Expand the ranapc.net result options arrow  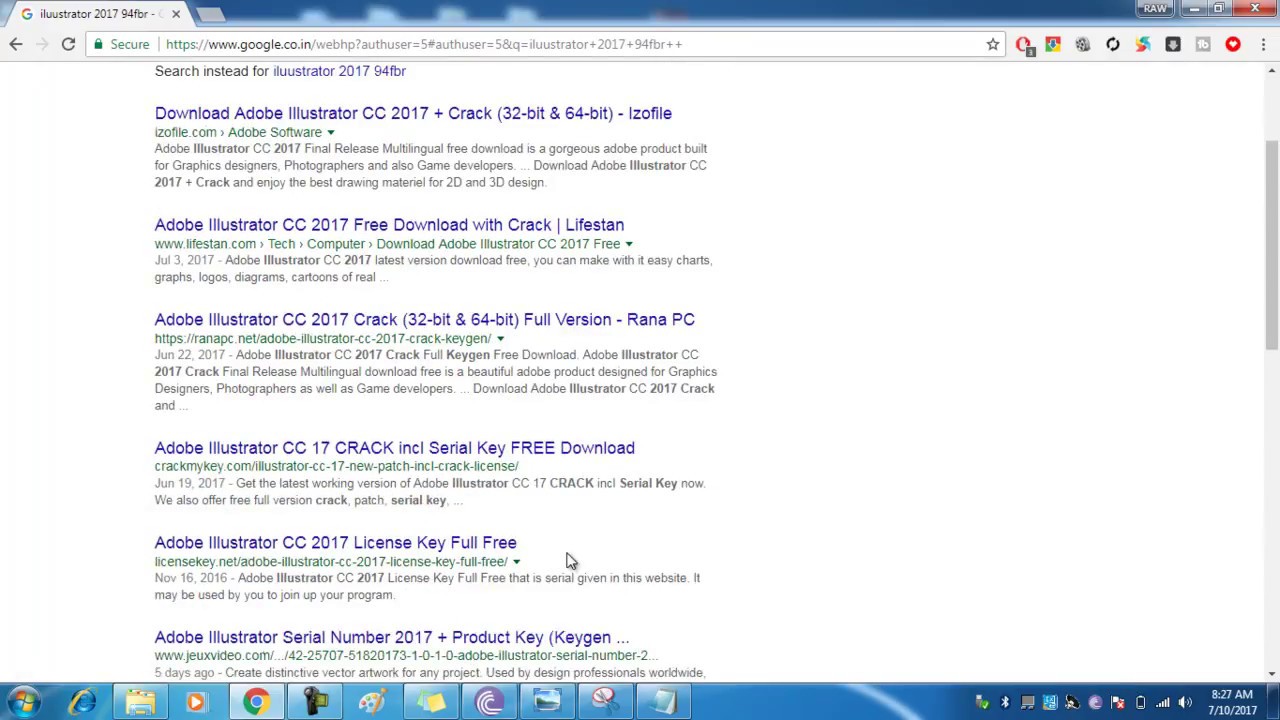click(x=500, y=339)
